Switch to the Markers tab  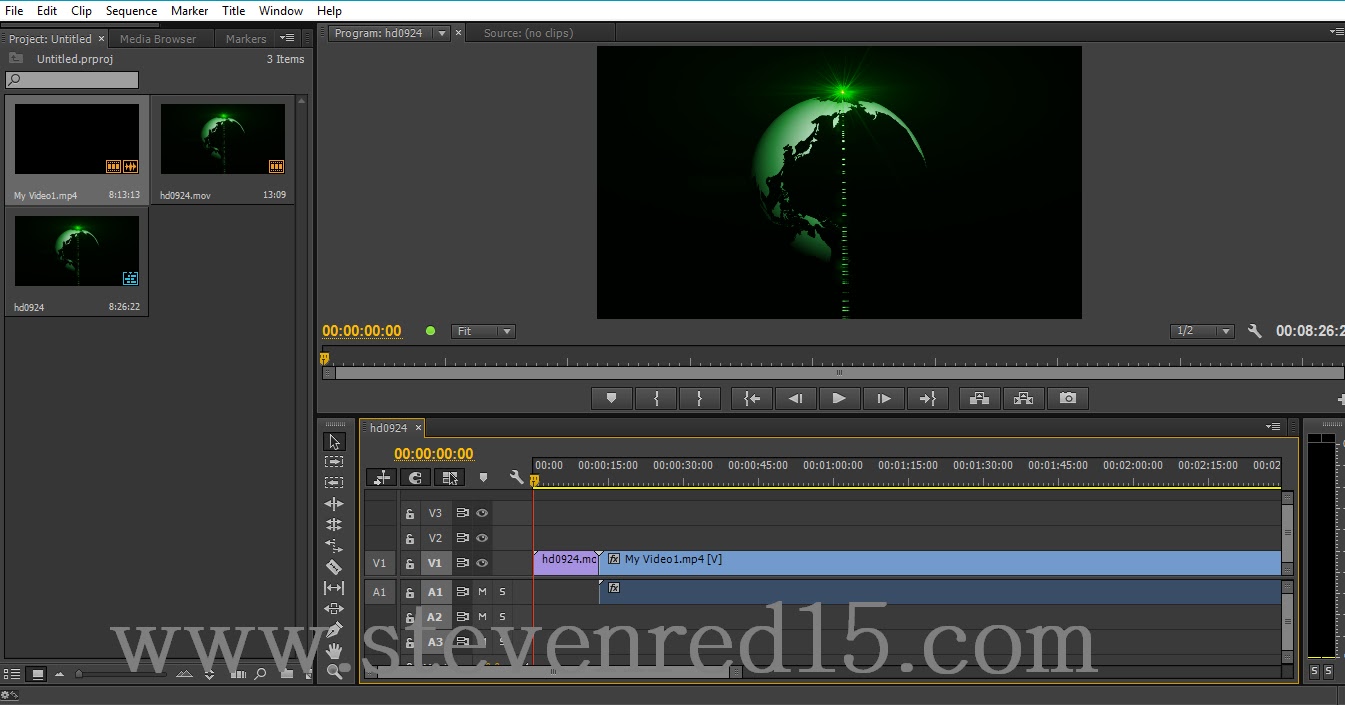246,39
